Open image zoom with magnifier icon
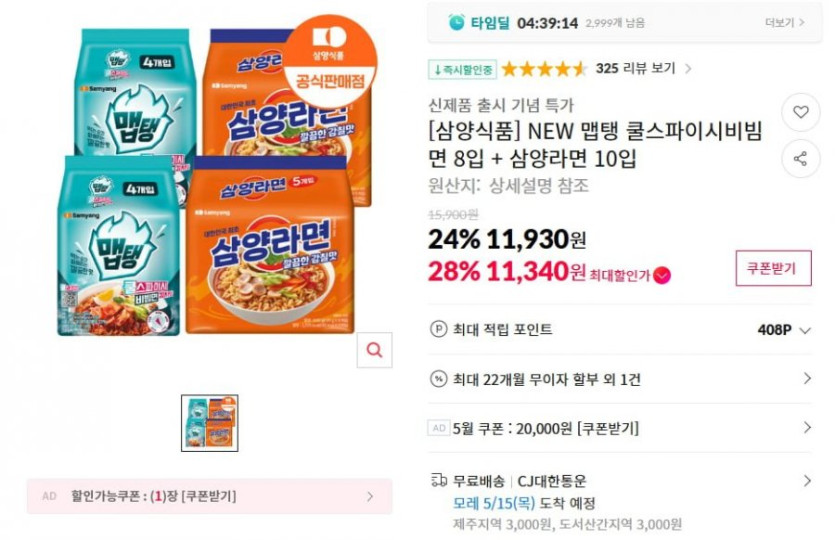This screenshot has width=835, height=540. (x=374, y=350)
